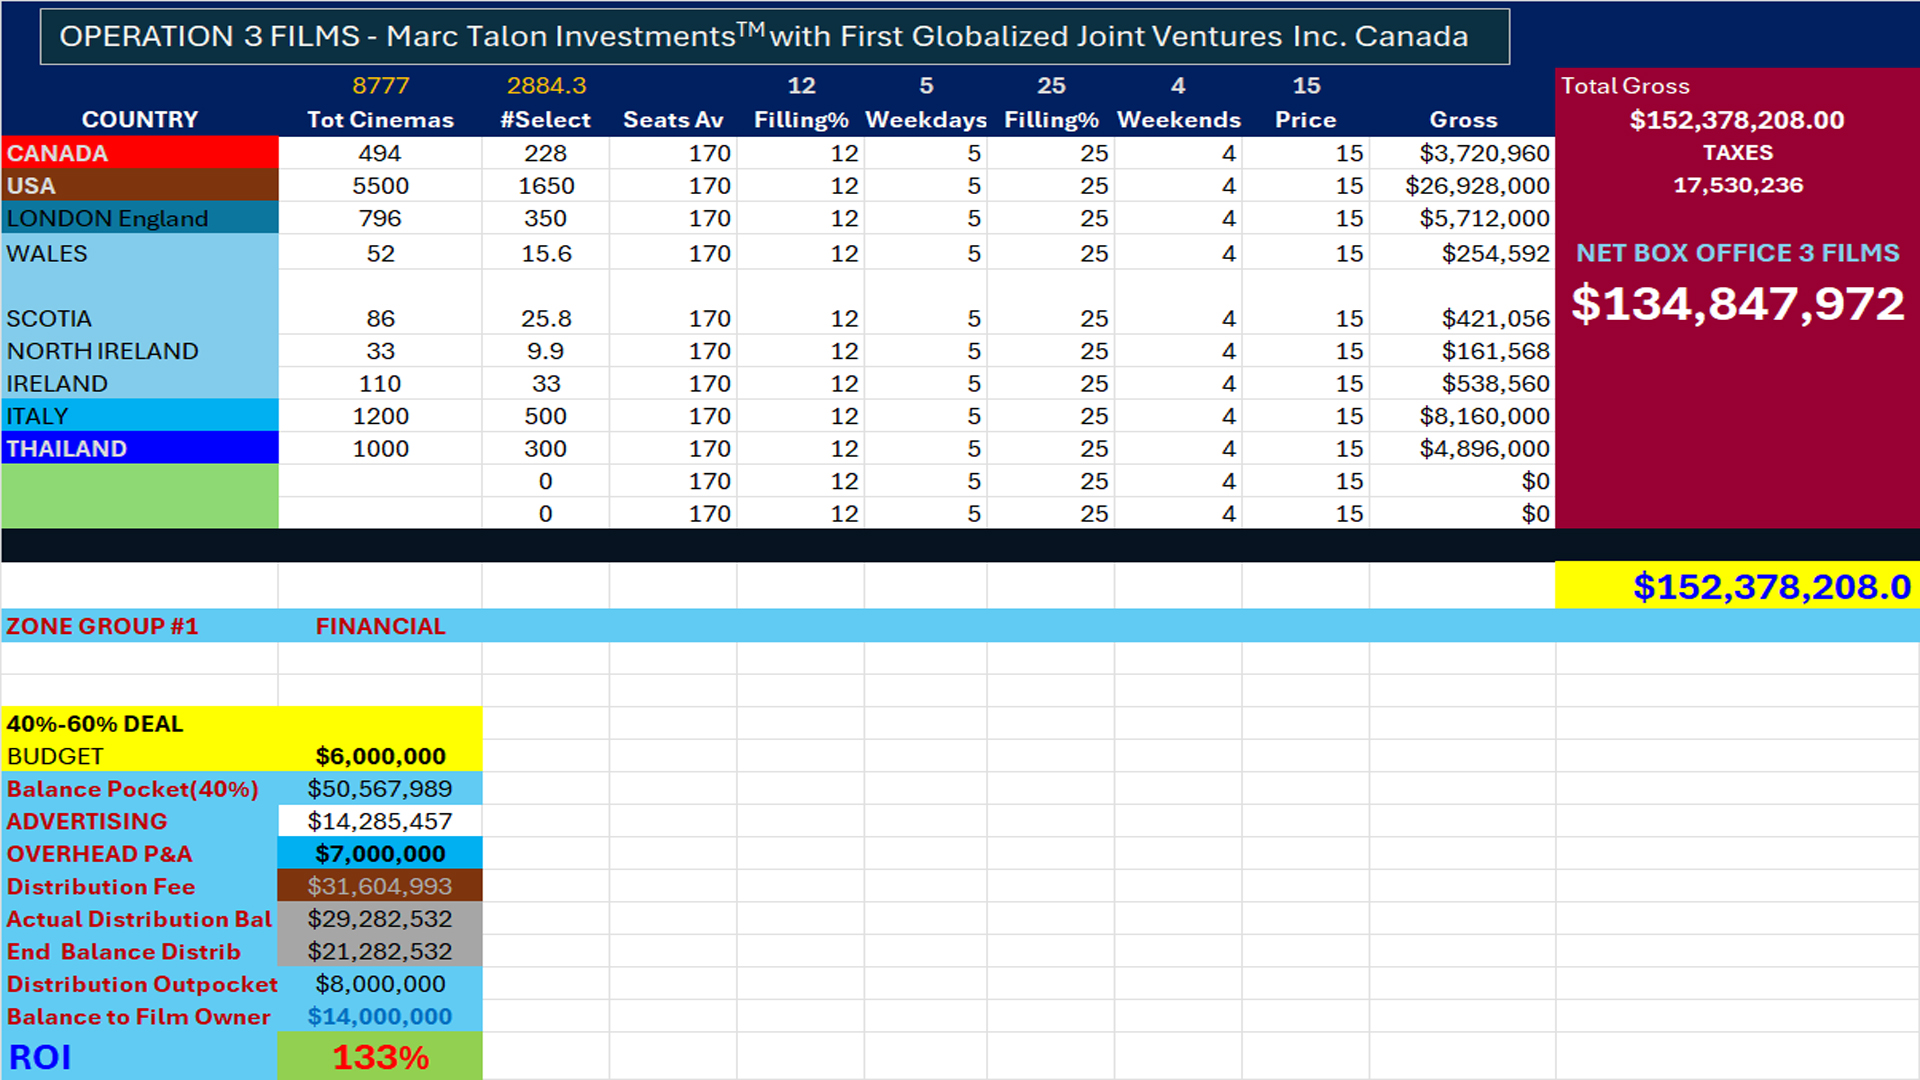Select the ROI label cell
Image resolution: width=1920 pixels, height=1080 pixels.
point(140,1057)
